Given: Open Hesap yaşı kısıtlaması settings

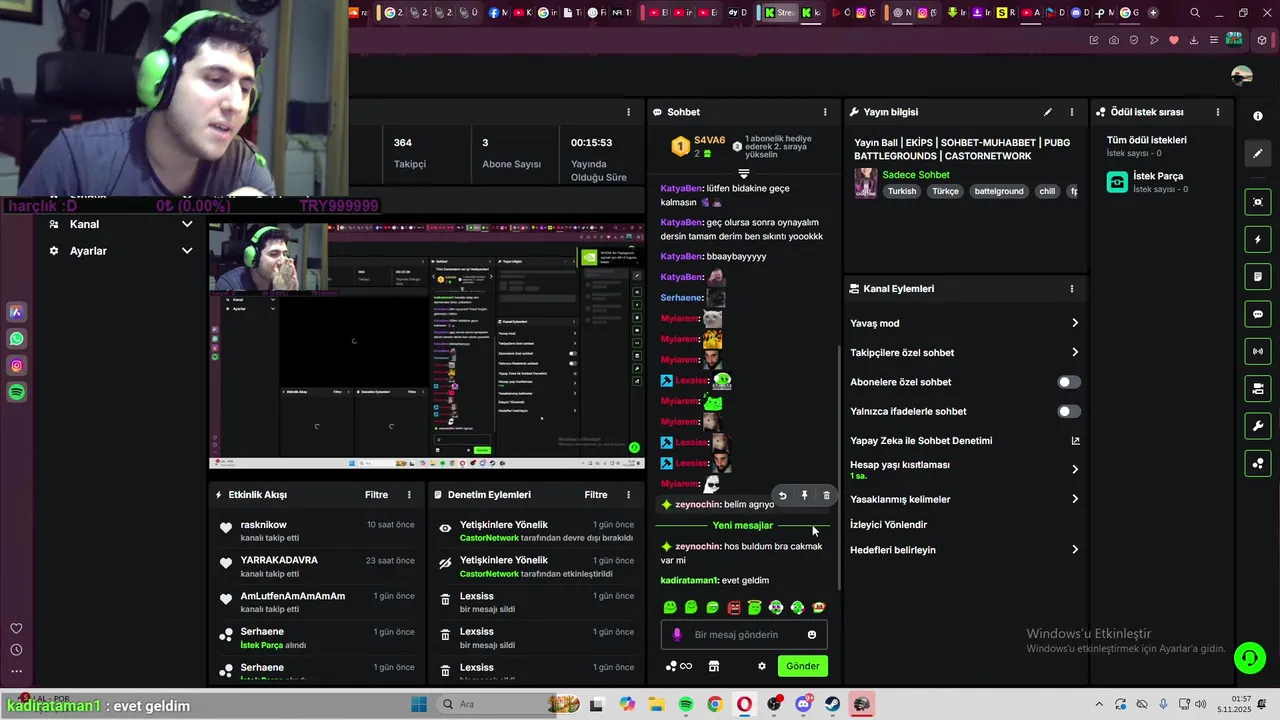Looking at the screenshot, I should point(964,470).
